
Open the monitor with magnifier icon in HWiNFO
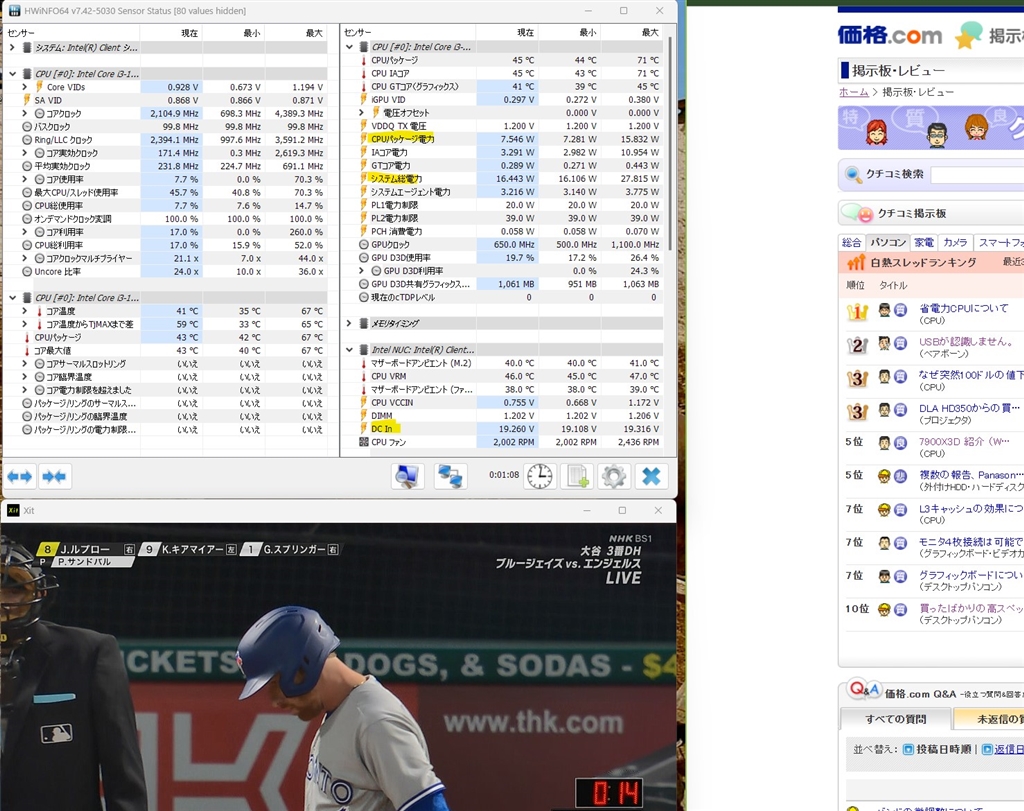click(408, 477)
